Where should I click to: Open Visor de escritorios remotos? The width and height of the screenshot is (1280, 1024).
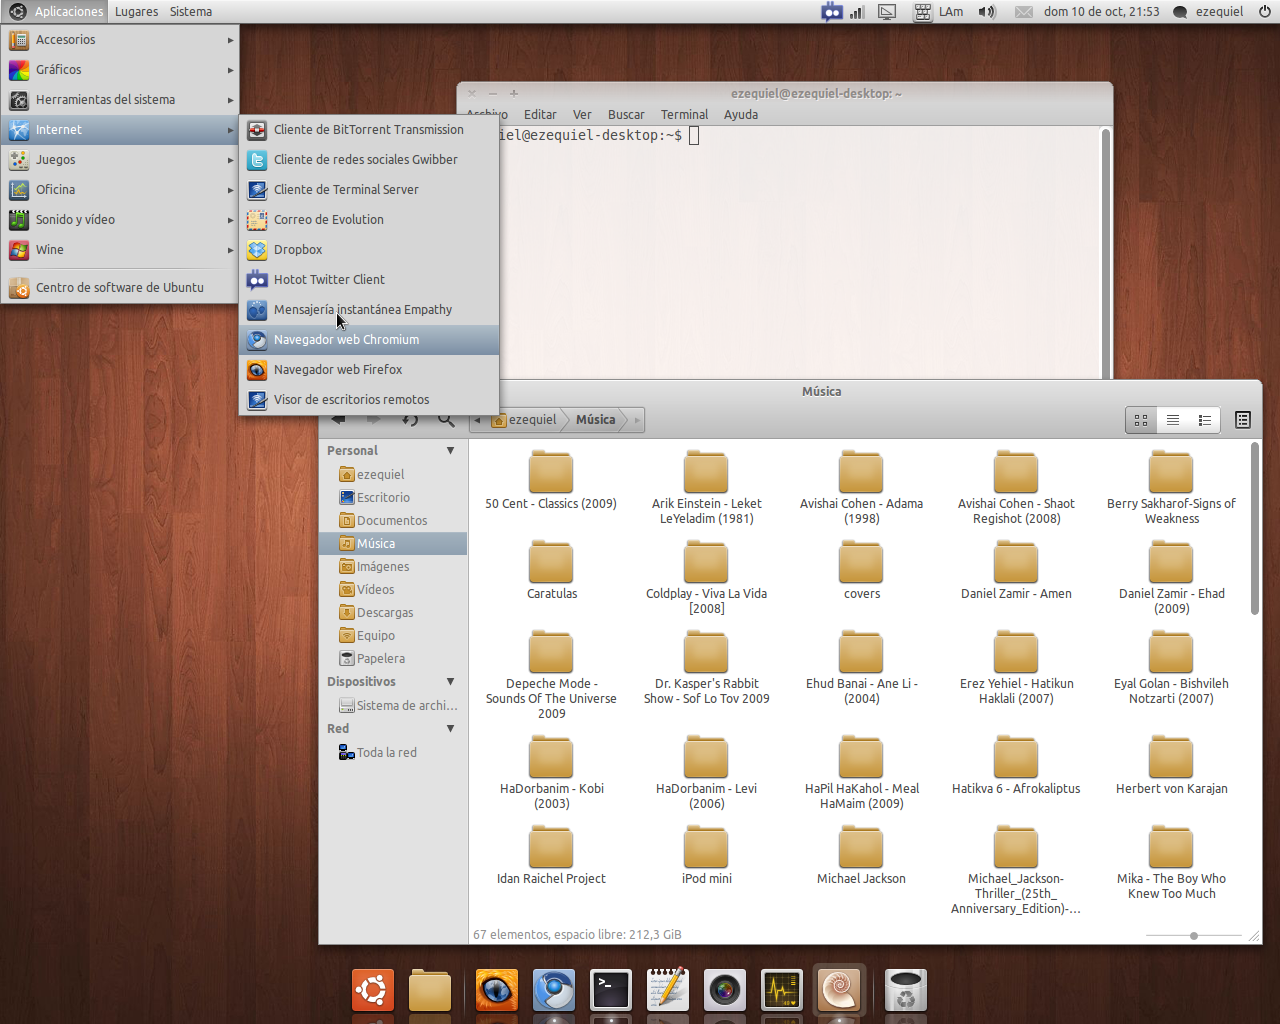(x=368, y=400)
